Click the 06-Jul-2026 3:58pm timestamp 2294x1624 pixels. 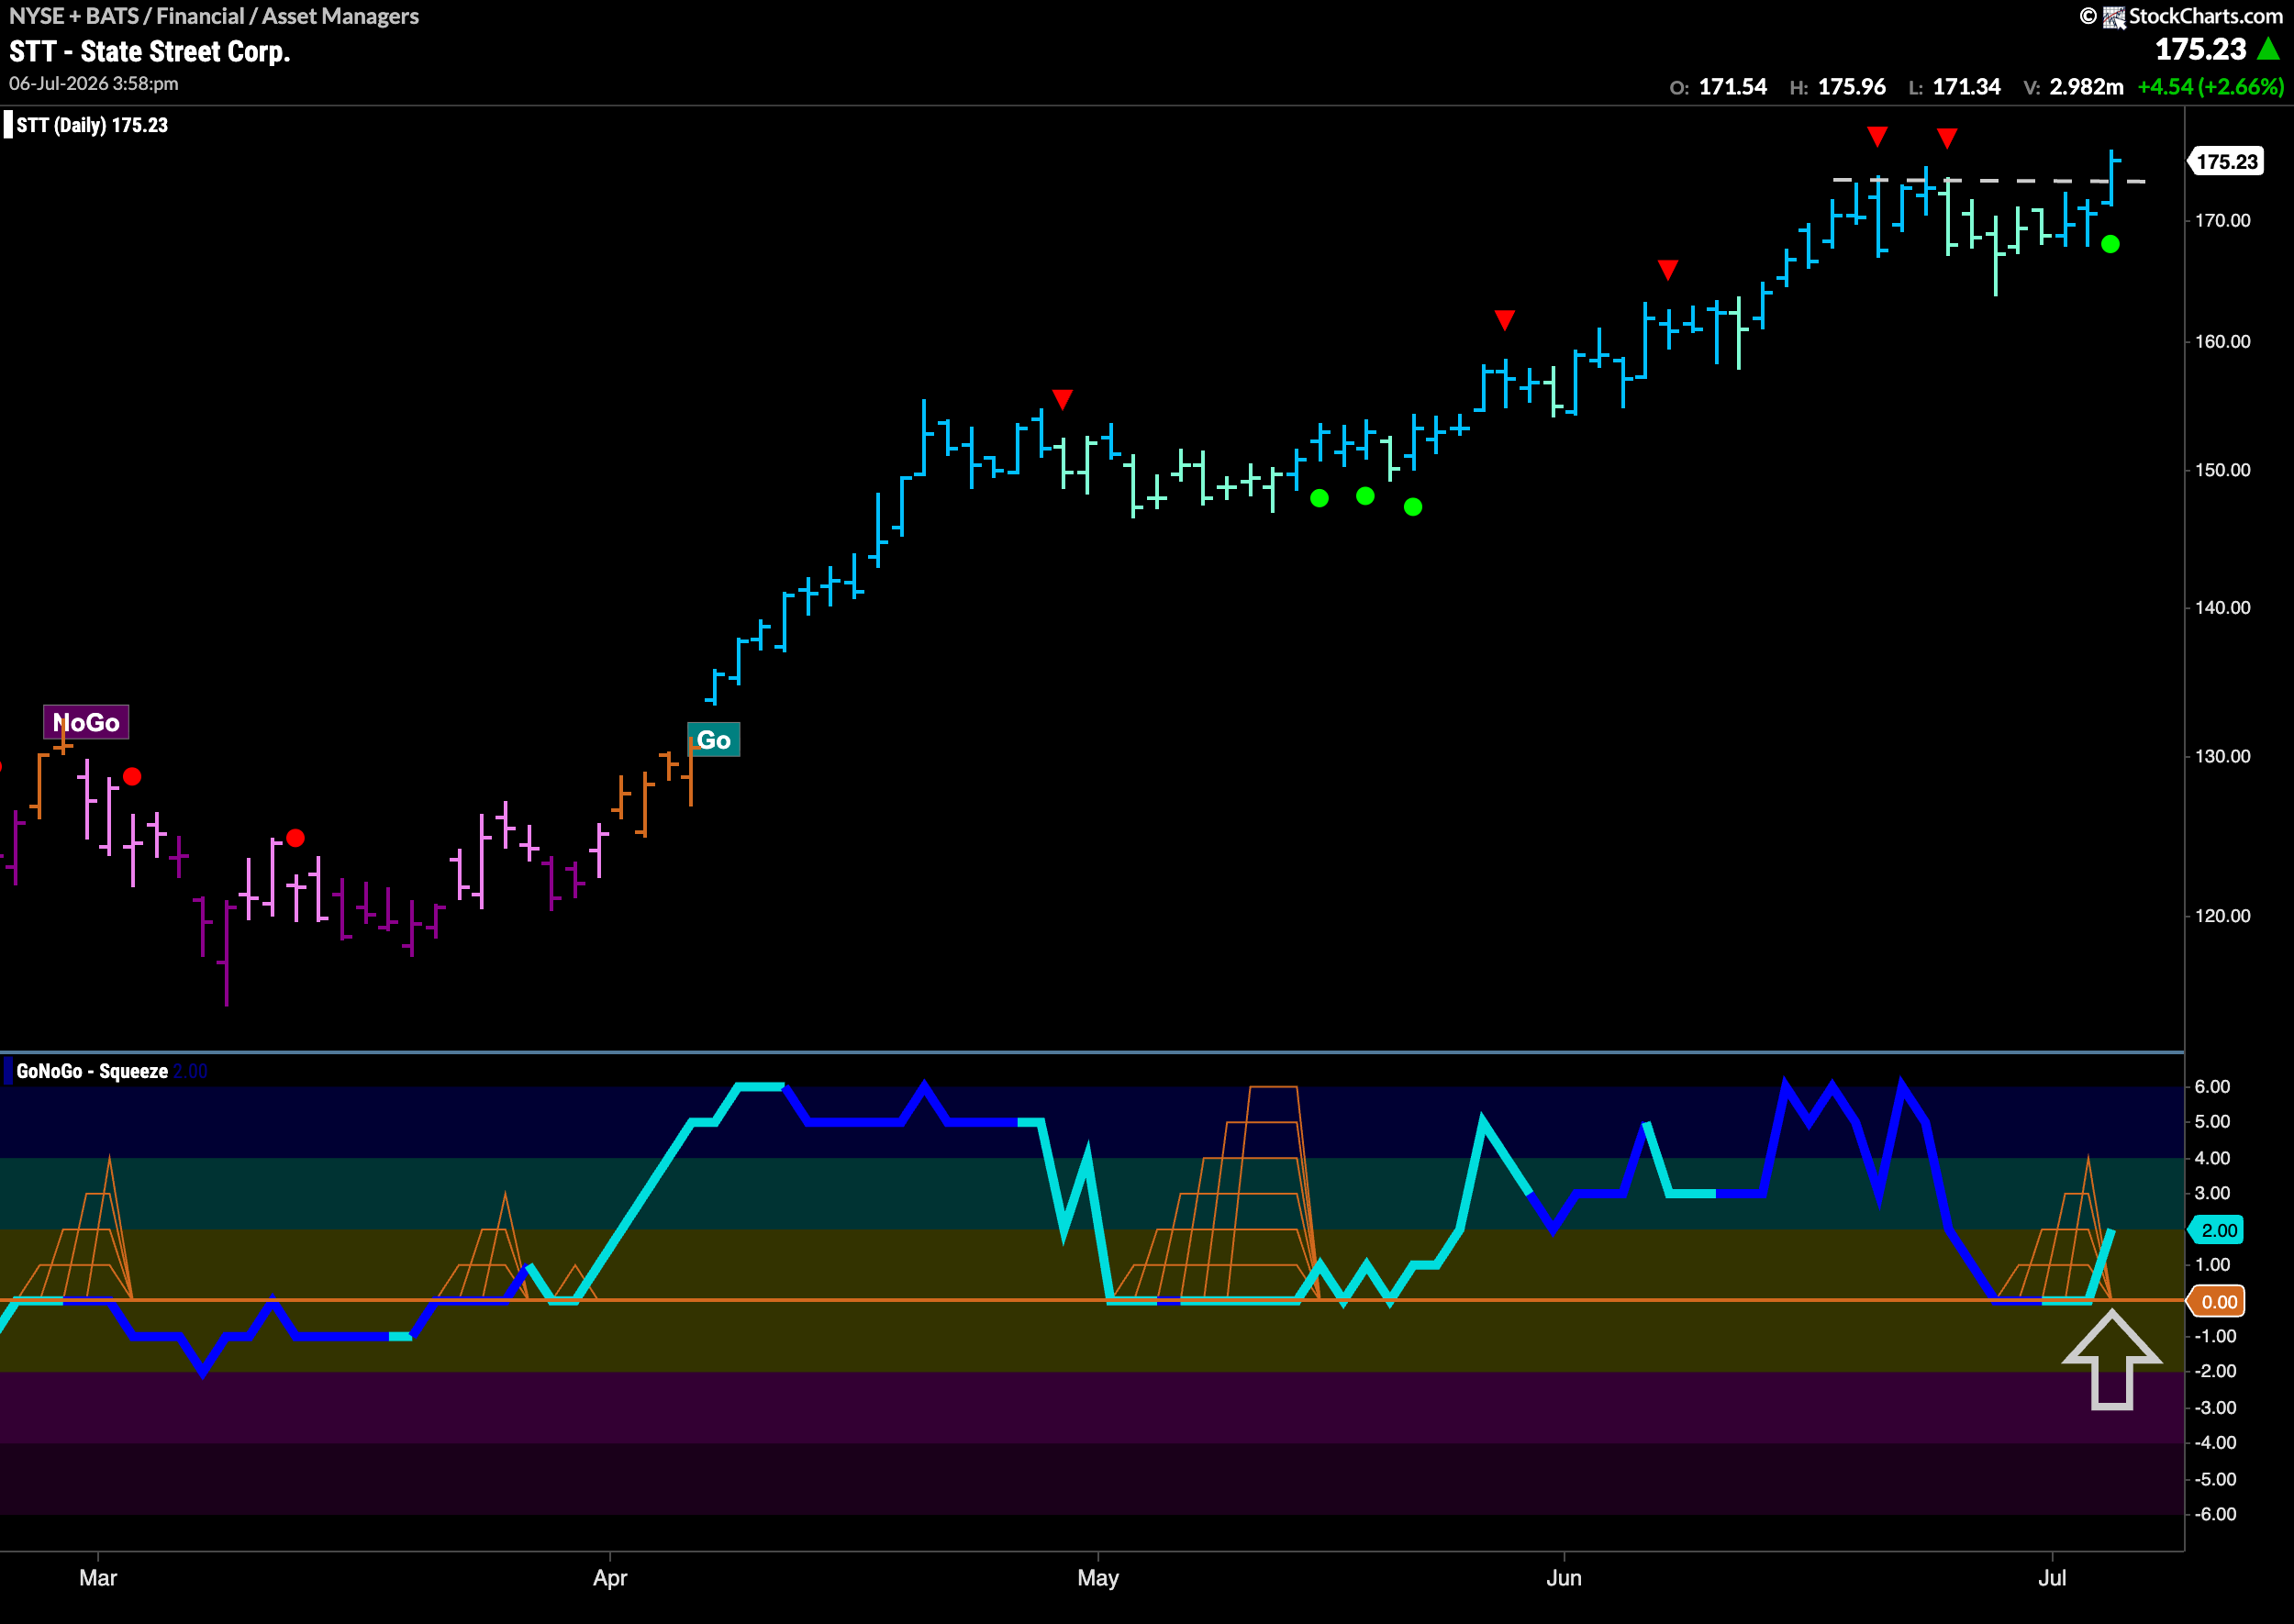(94, 84)
